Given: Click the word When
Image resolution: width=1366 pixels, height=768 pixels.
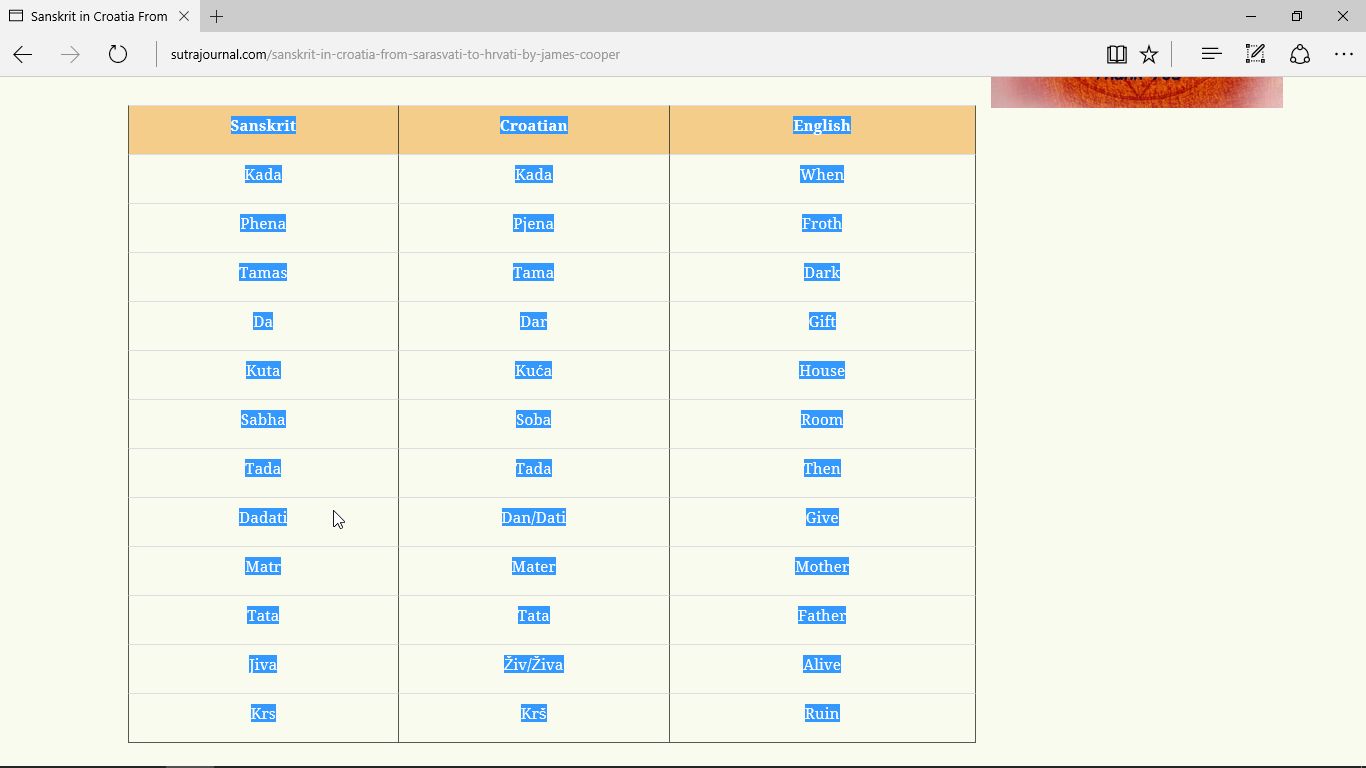Looking at the screenshot, I should 822,174.
